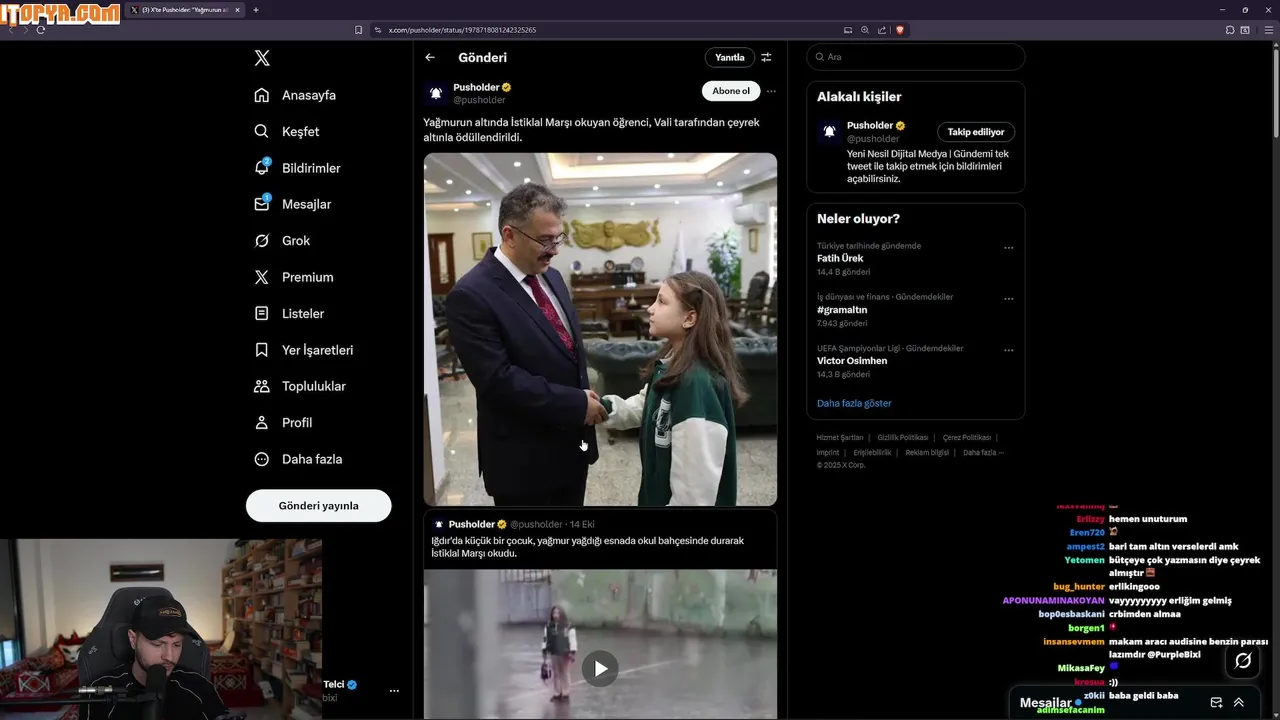Viewport: 1280px width, 720px height.
Task: Open the floating Grok button
Action: (1243, 661)
